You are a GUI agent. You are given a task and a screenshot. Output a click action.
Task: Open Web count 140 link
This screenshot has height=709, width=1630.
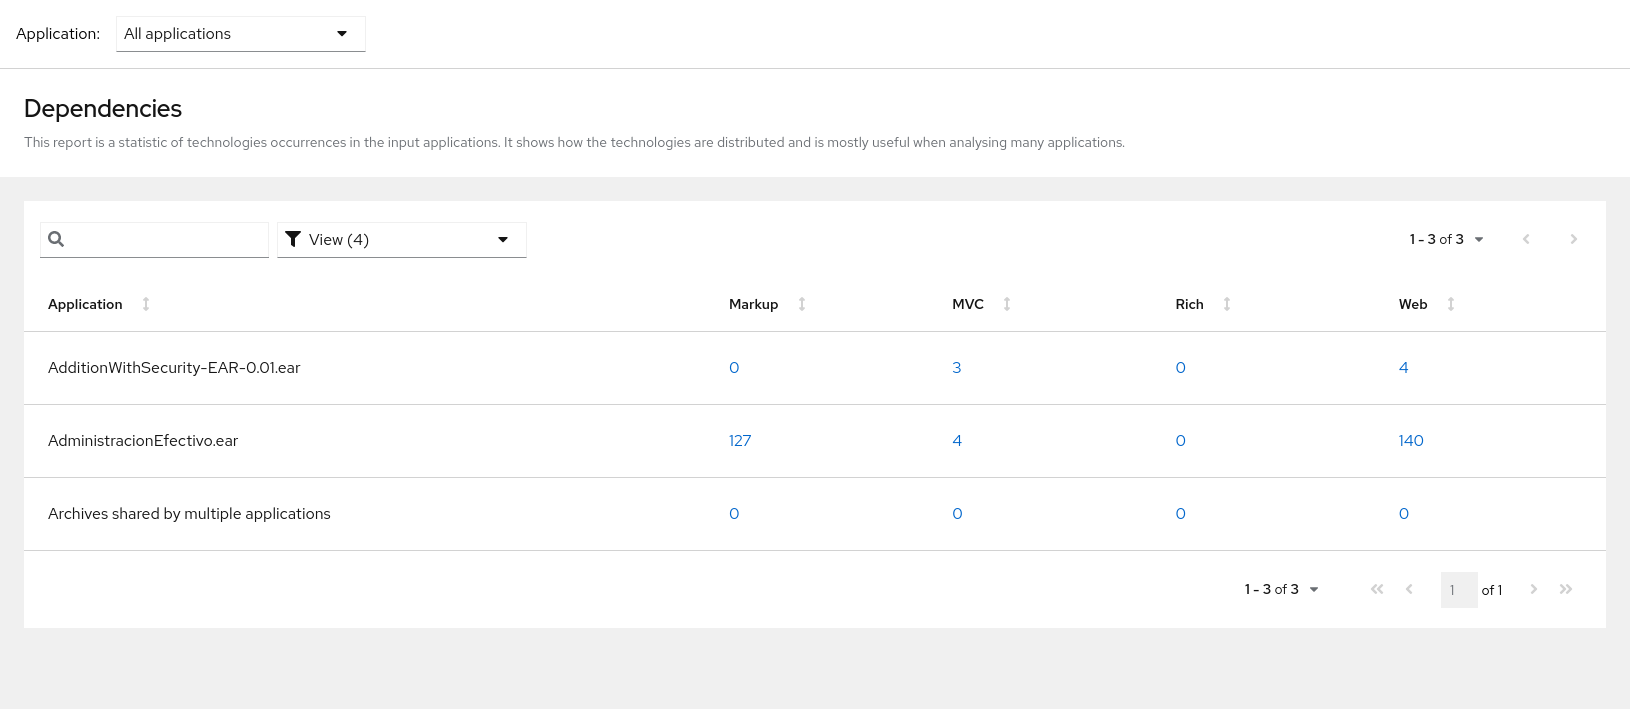[1411, 441]
